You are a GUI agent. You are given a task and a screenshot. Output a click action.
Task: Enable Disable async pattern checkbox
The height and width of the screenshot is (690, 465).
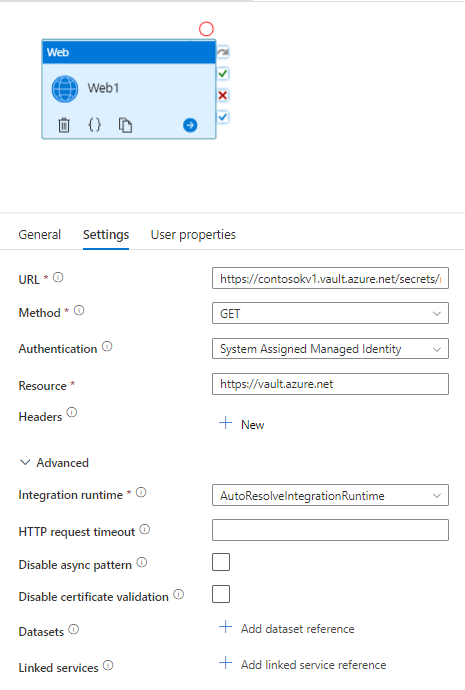click(x=221, y=562)
